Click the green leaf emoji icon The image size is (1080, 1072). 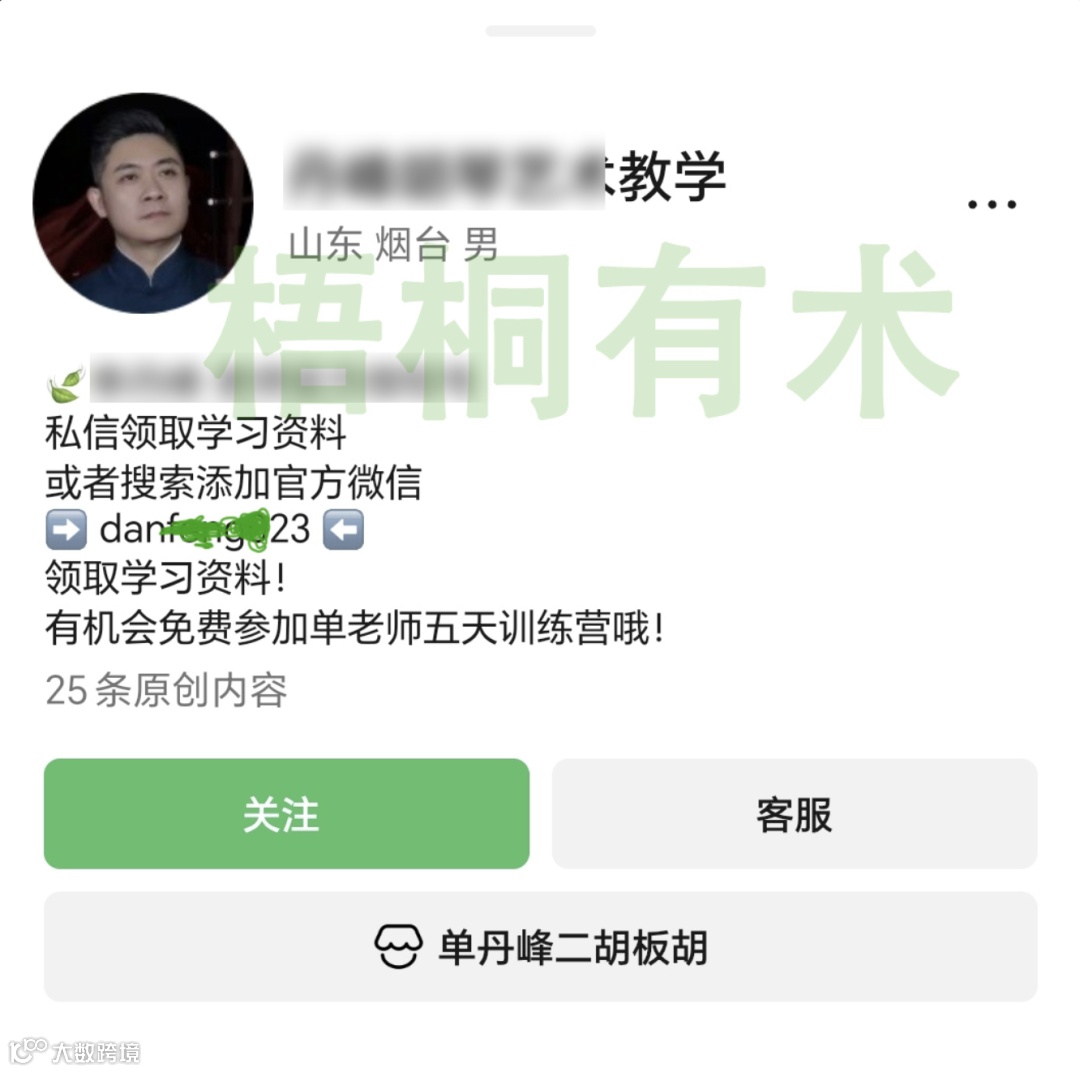tap(65, 384)
